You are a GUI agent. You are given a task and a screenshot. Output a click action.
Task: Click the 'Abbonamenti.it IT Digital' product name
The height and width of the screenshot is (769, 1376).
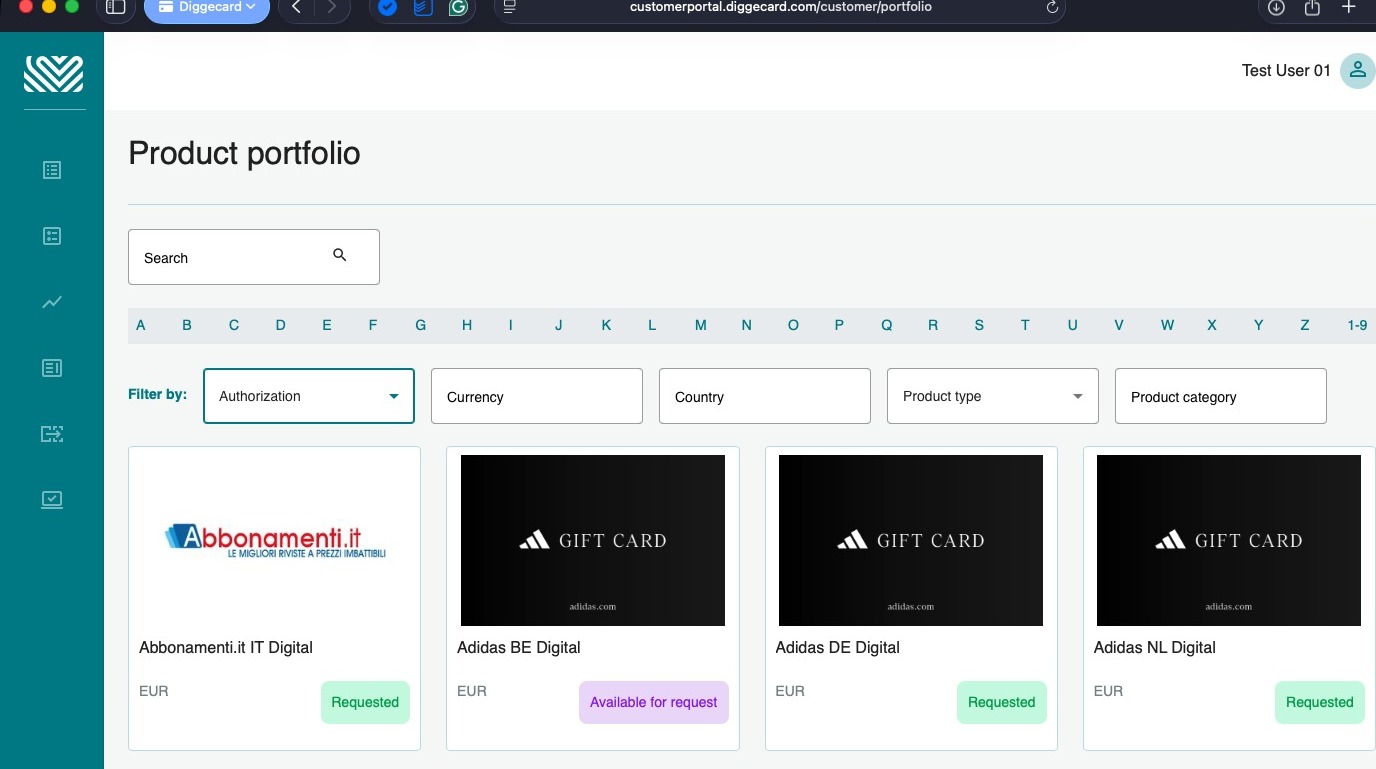(x=226, y=647)
